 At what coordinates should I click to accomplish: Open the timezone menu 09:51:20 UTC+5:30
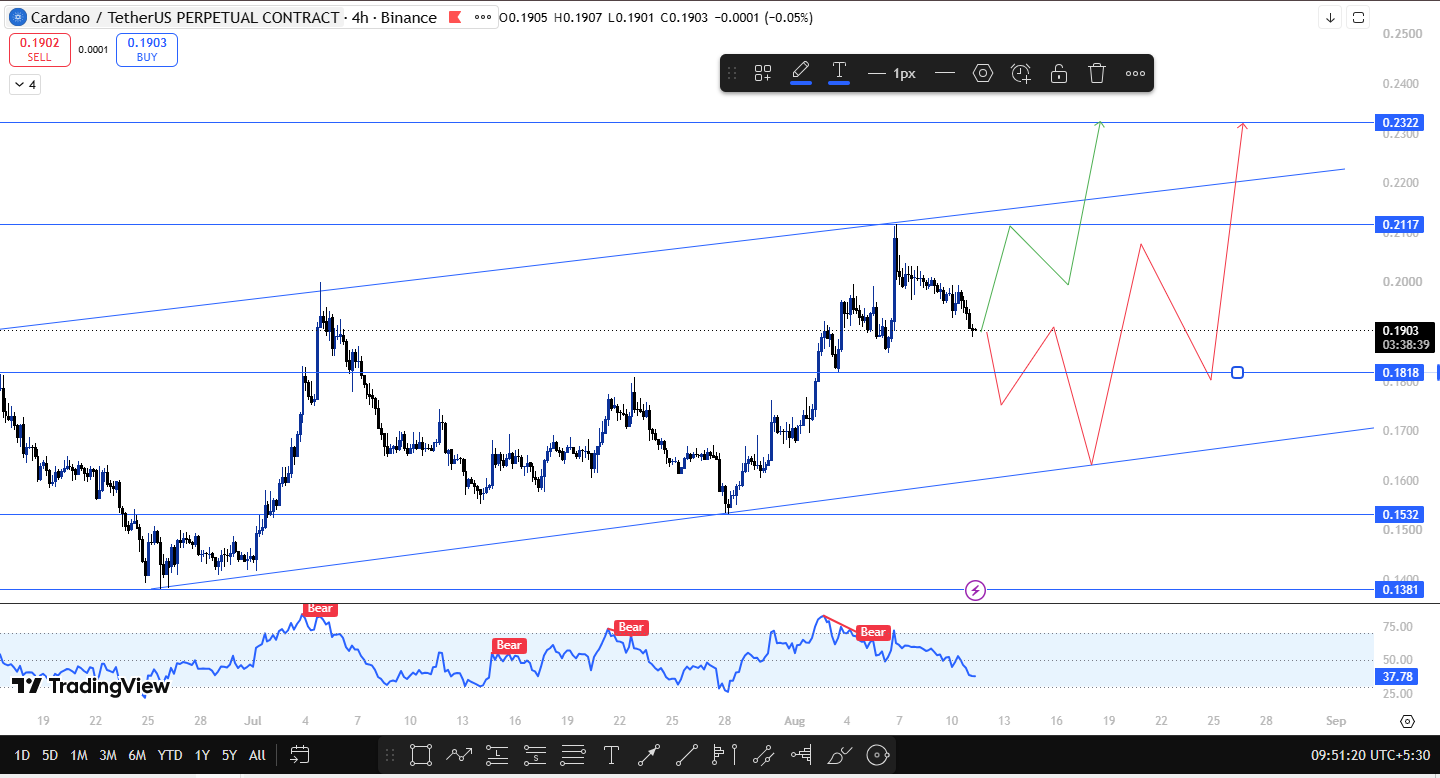[x=1370, y=755]
